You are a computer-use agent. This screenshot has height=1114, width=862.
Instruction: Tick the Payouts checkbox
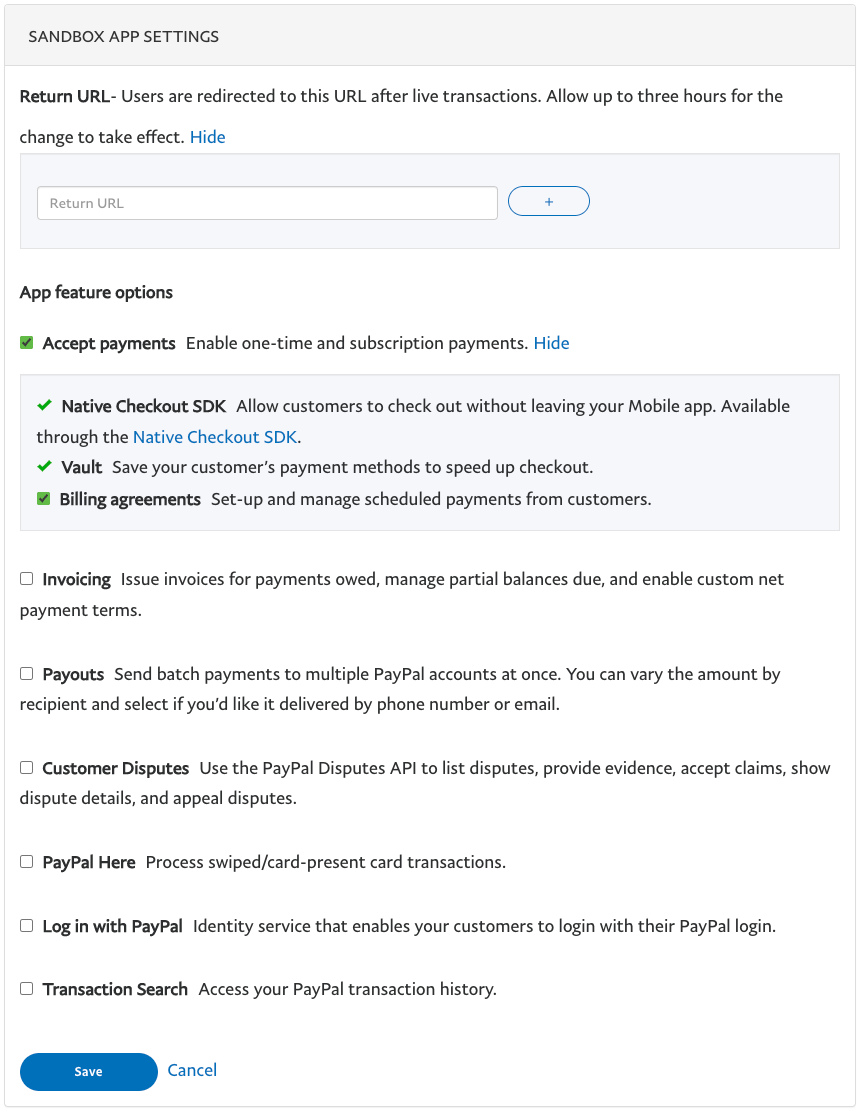27,674
